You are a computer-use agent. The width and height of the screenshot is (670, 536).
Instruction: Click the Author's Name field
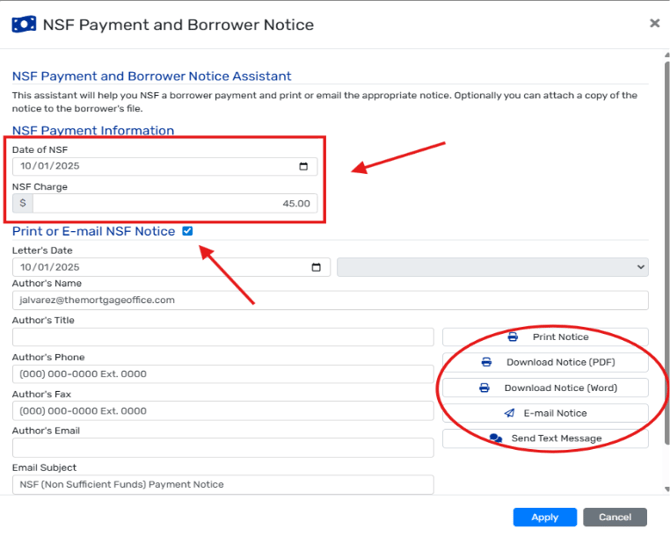[x=330, y=300]
